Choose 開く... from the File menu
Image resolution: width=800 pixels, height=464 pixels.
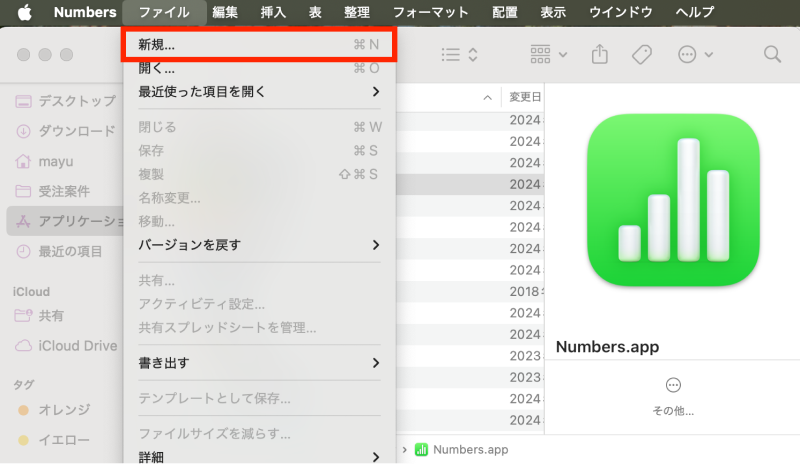pos(259,68)
